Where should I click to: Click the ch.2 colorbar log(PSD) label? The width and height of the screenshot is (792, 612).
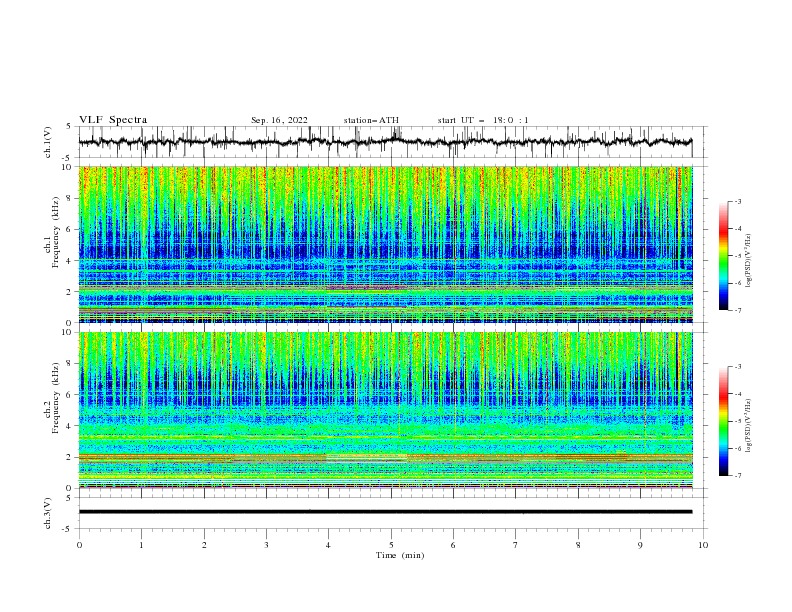coord(748,427)
